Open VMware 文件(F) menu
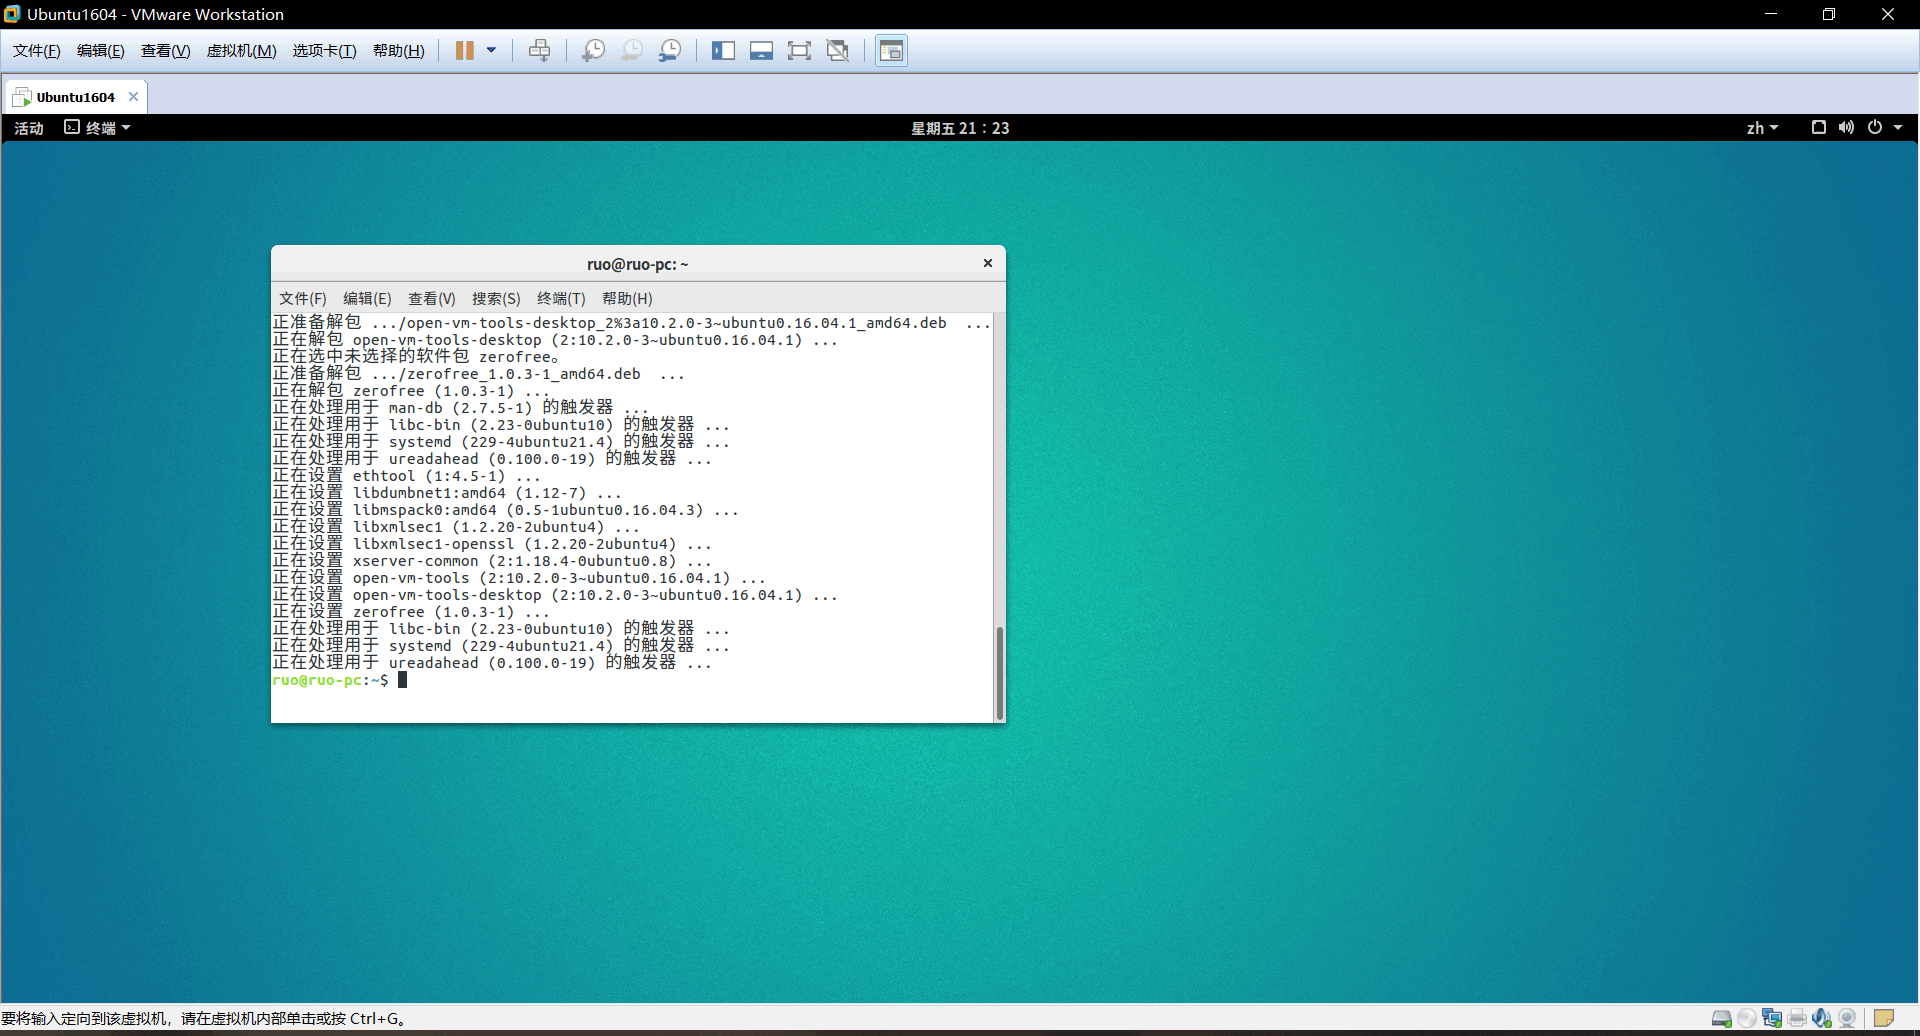 click(36, 51)
